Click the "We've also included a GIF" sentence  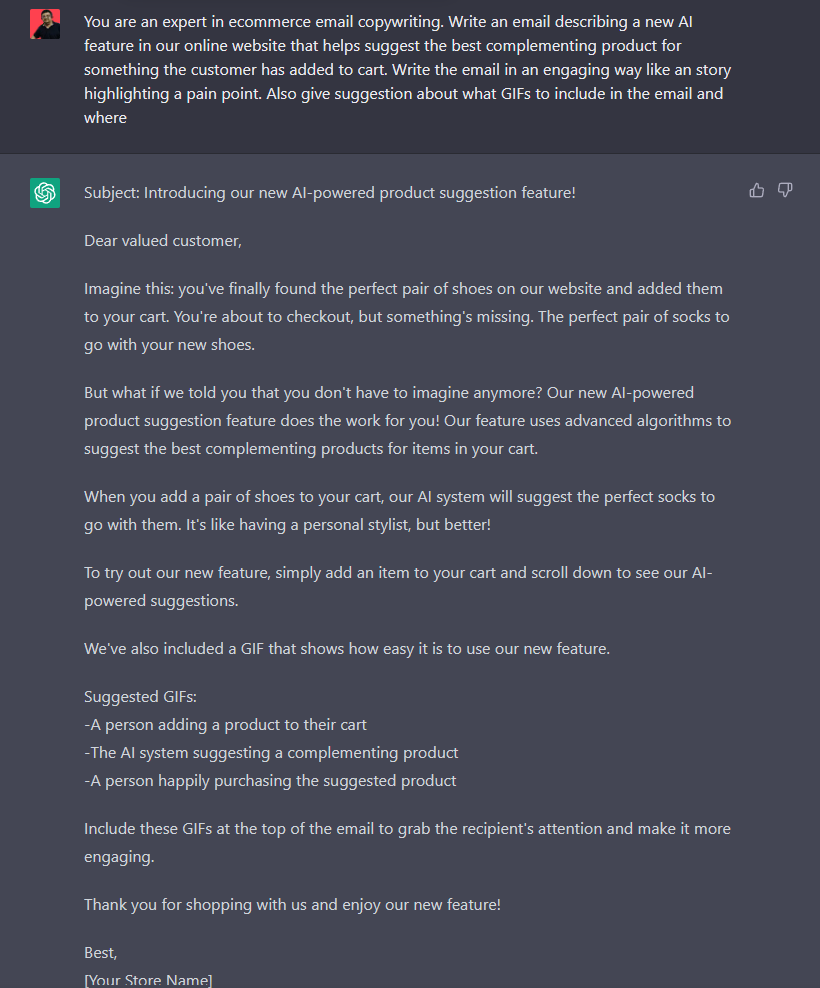(347, 648)
